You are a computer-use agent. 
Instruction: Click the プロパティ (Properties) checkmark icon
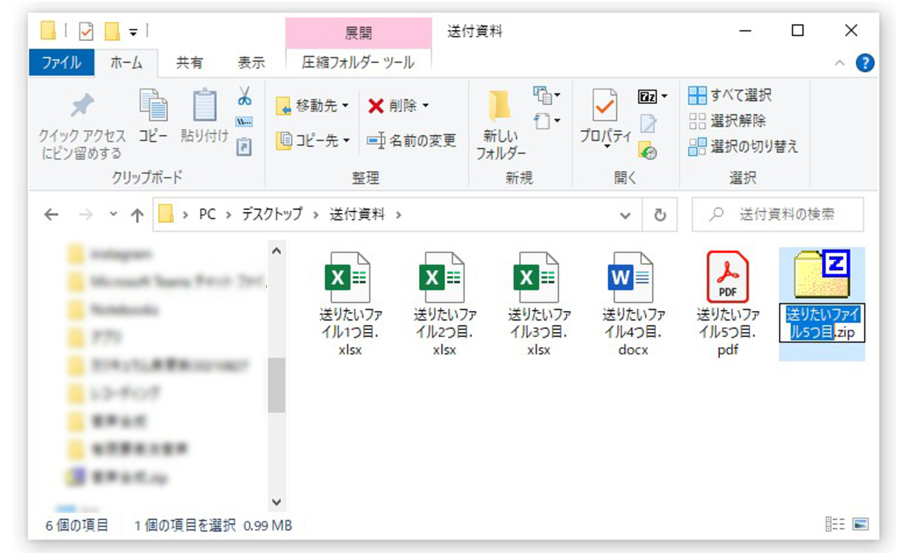(x=605, y=105)
